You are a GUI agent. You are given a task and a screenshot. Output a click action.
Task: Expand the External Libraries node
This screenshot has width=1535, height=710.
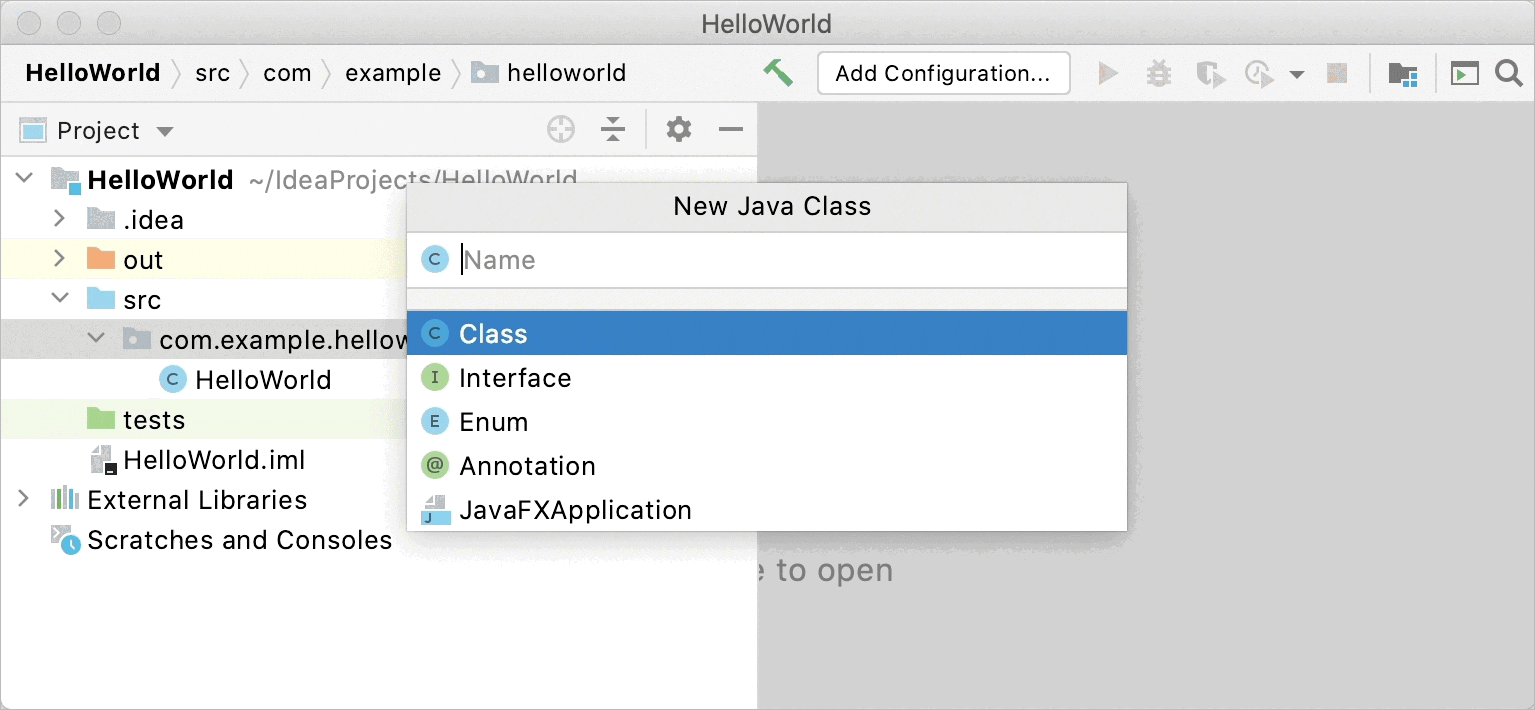pos(22,499)
